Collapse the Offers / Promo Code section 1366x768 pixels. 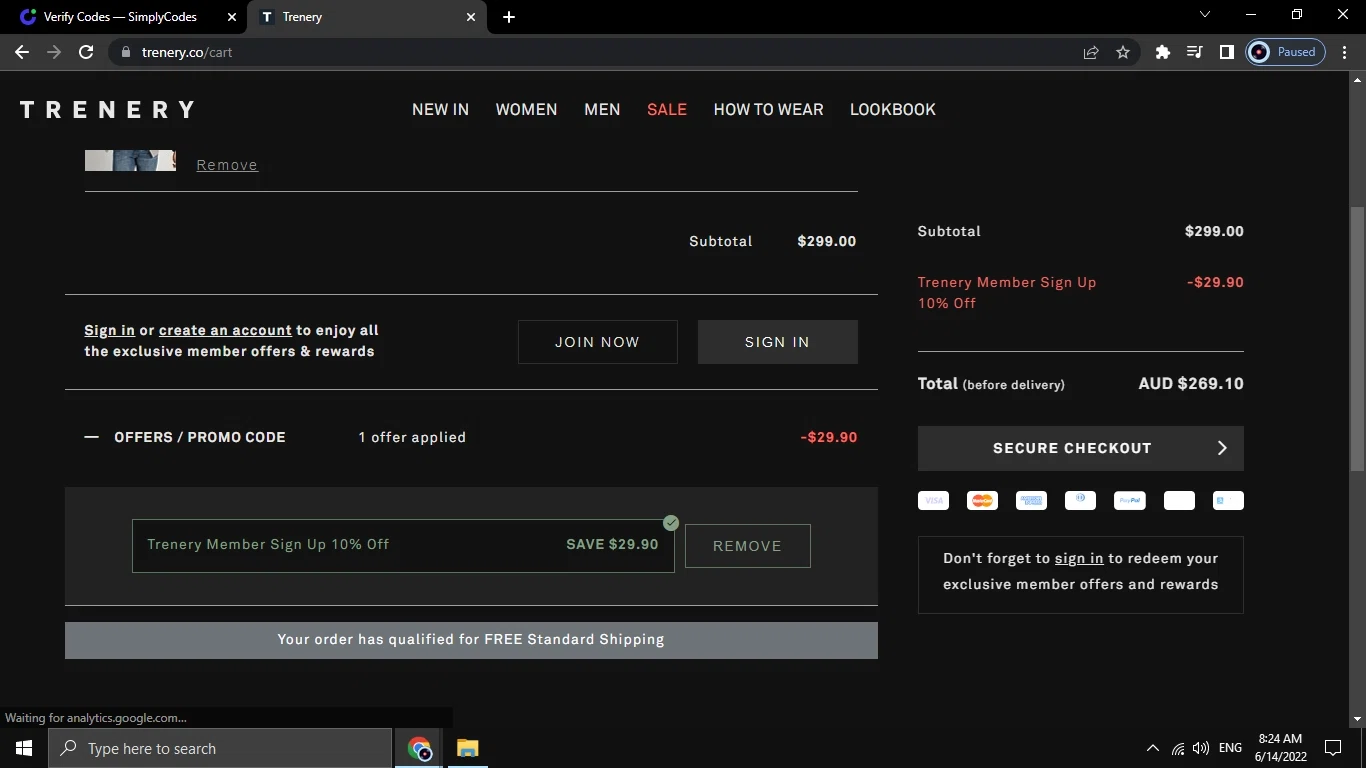92,437
